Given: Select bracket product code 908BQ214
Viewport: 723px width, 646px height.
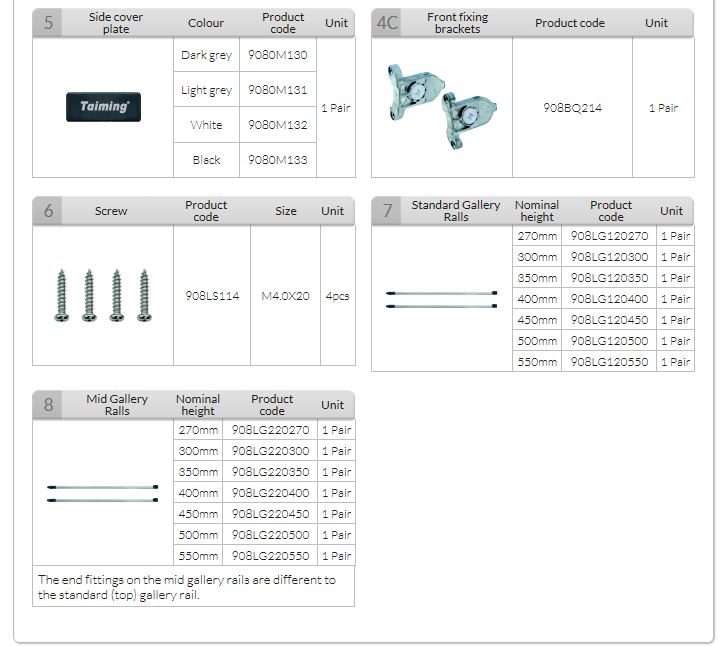Looking at the screenshot, I should click(573, 108).
